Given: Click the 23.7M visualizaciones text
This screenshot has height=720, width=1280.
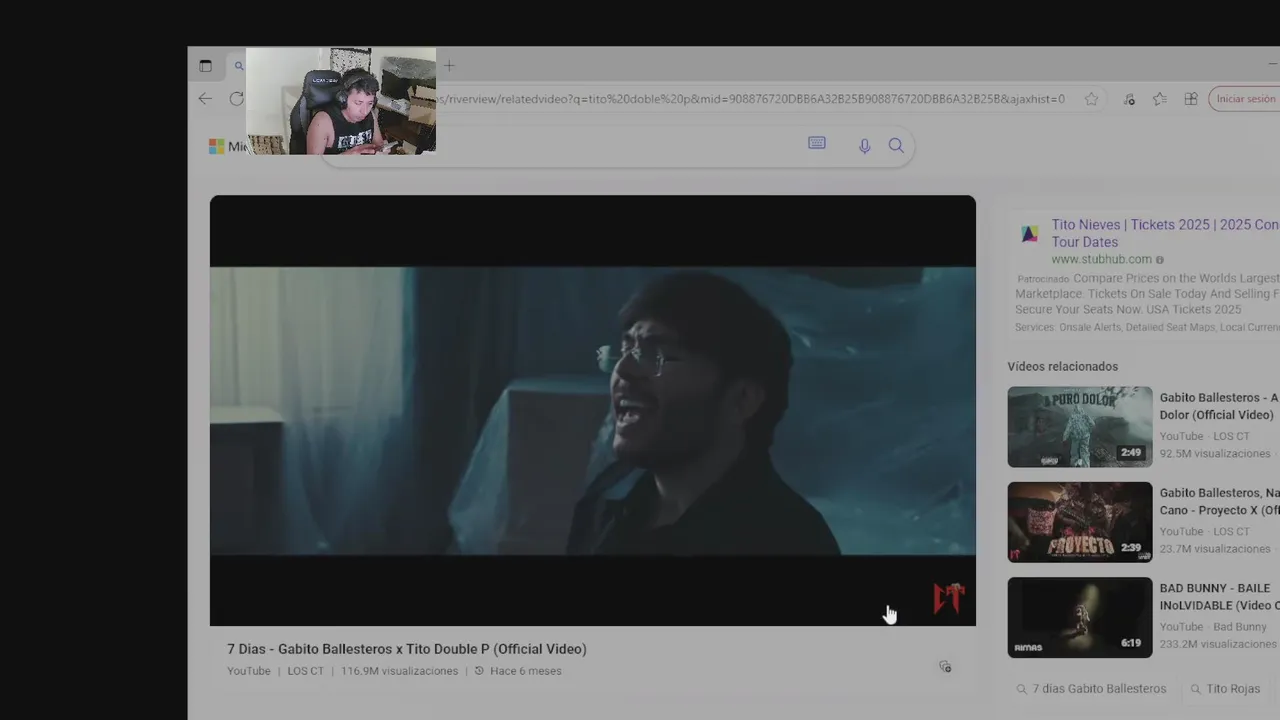Looking at the screenshot, I should [x=1215, y=549].
